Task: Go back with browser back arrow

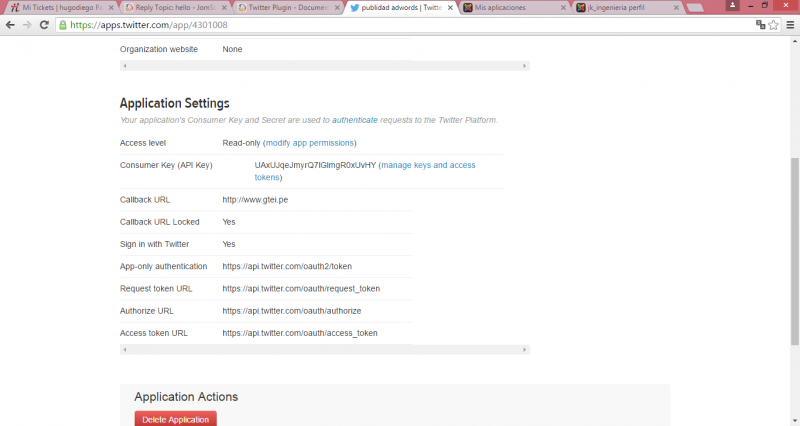Action: click(x=10, y=24)
